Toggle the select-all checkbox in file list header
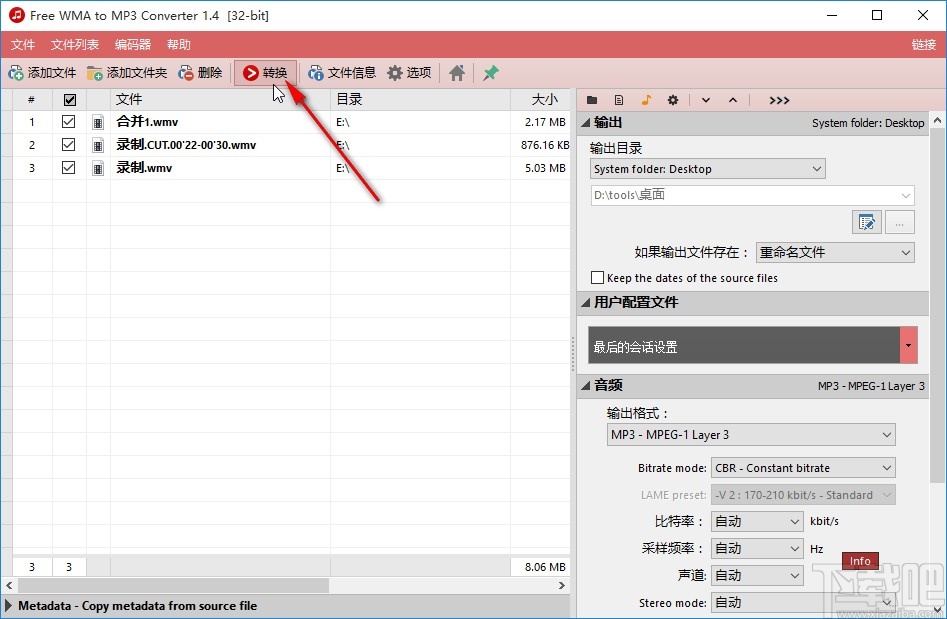The height and width of the screenshot is (619, 947). click(x=68, y=98)
